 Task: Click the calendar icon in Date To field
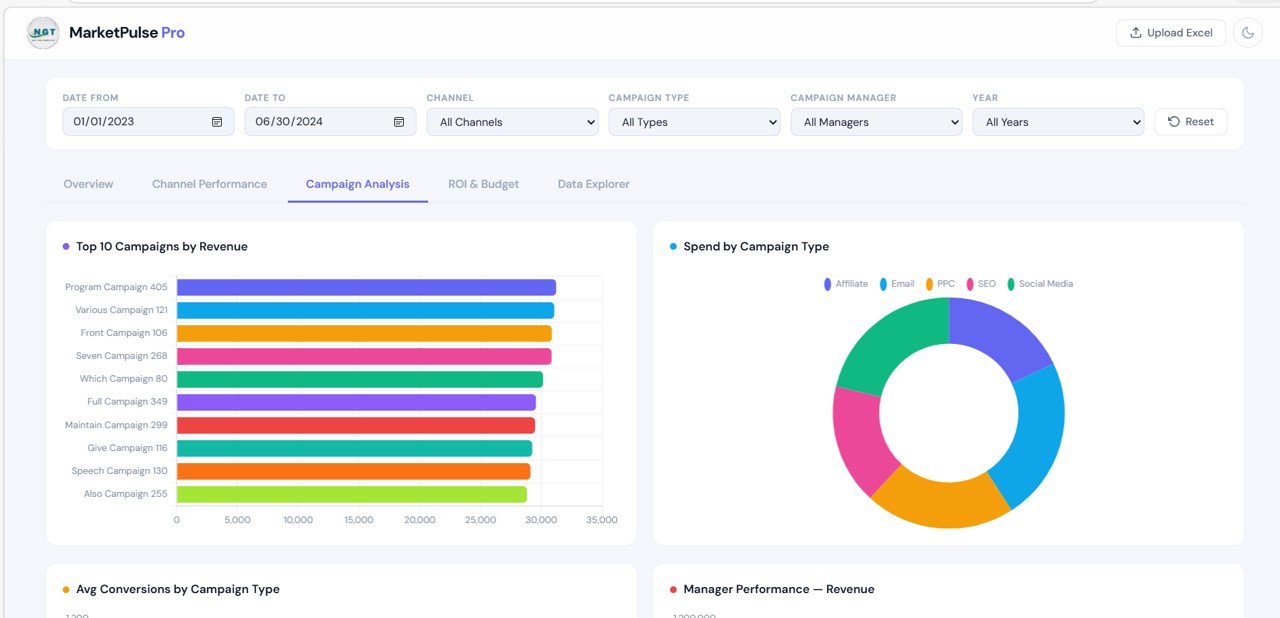[397, 121]
